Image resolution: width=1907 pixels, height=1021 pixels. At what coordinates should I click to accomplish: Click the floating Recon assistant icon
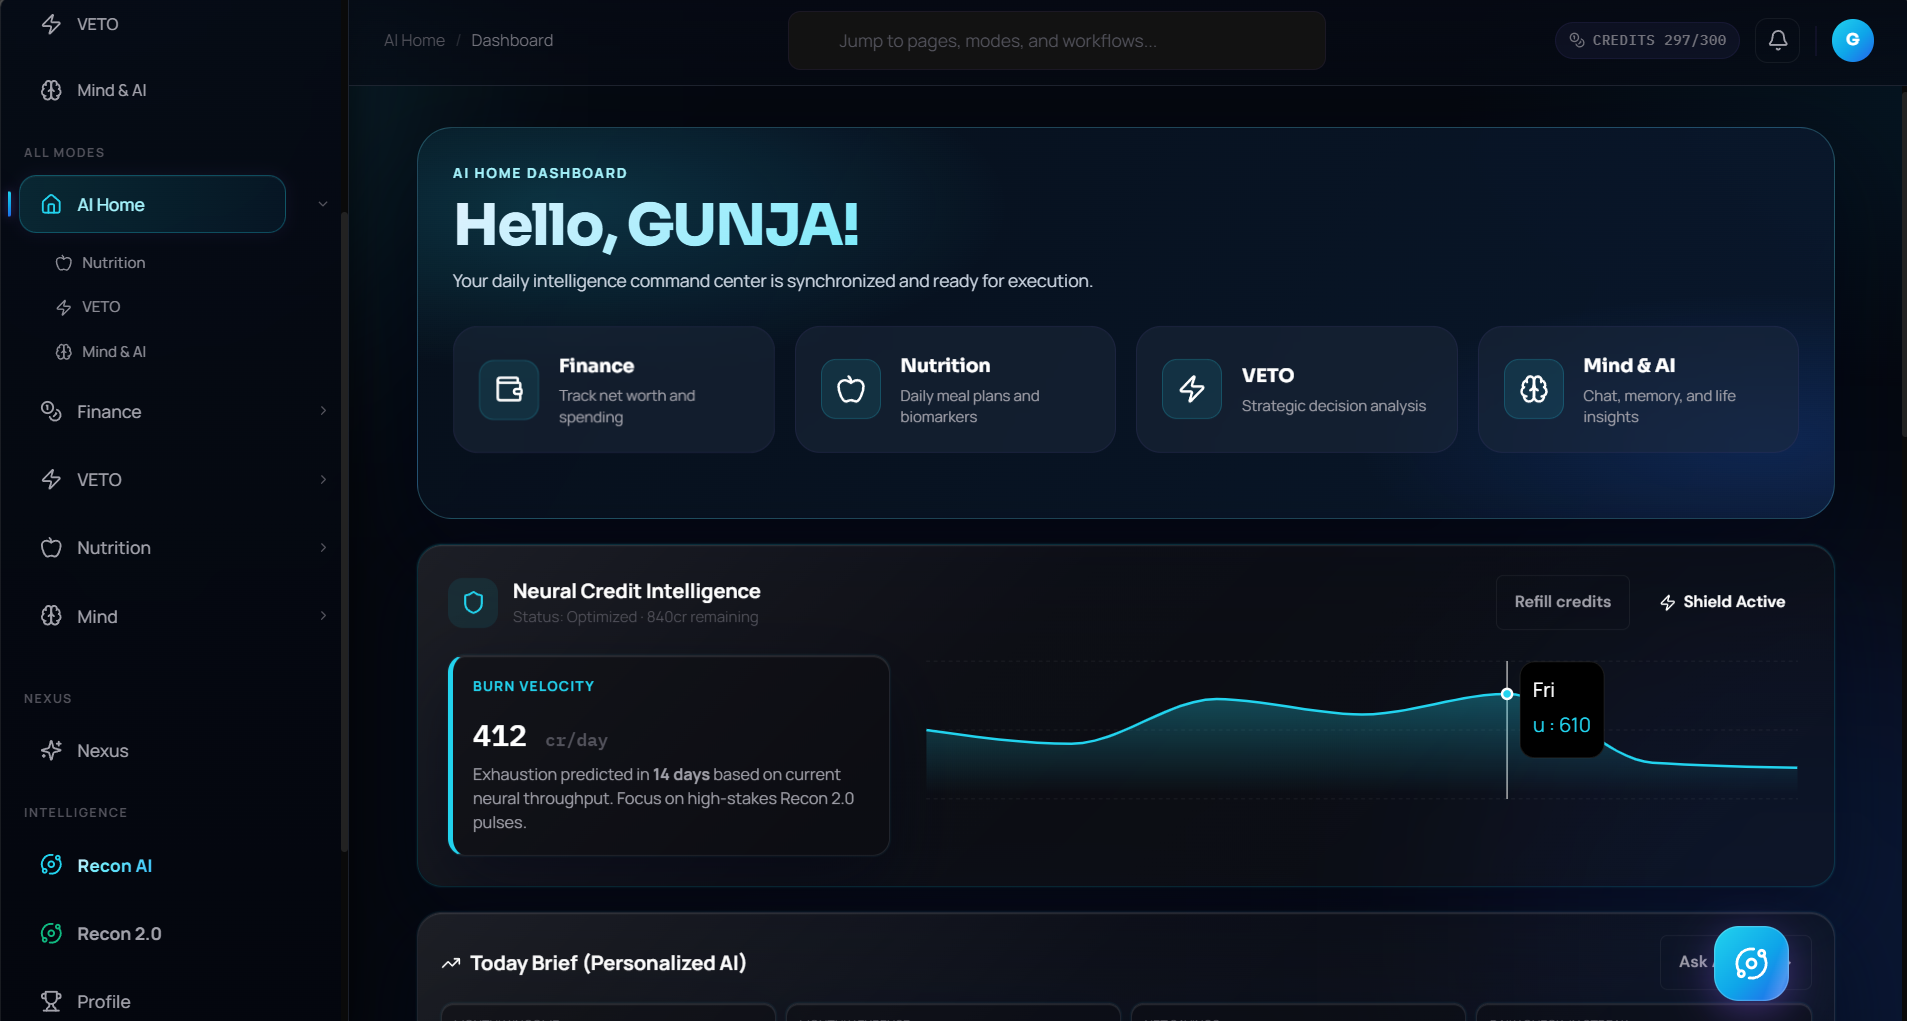(1750, 963)
